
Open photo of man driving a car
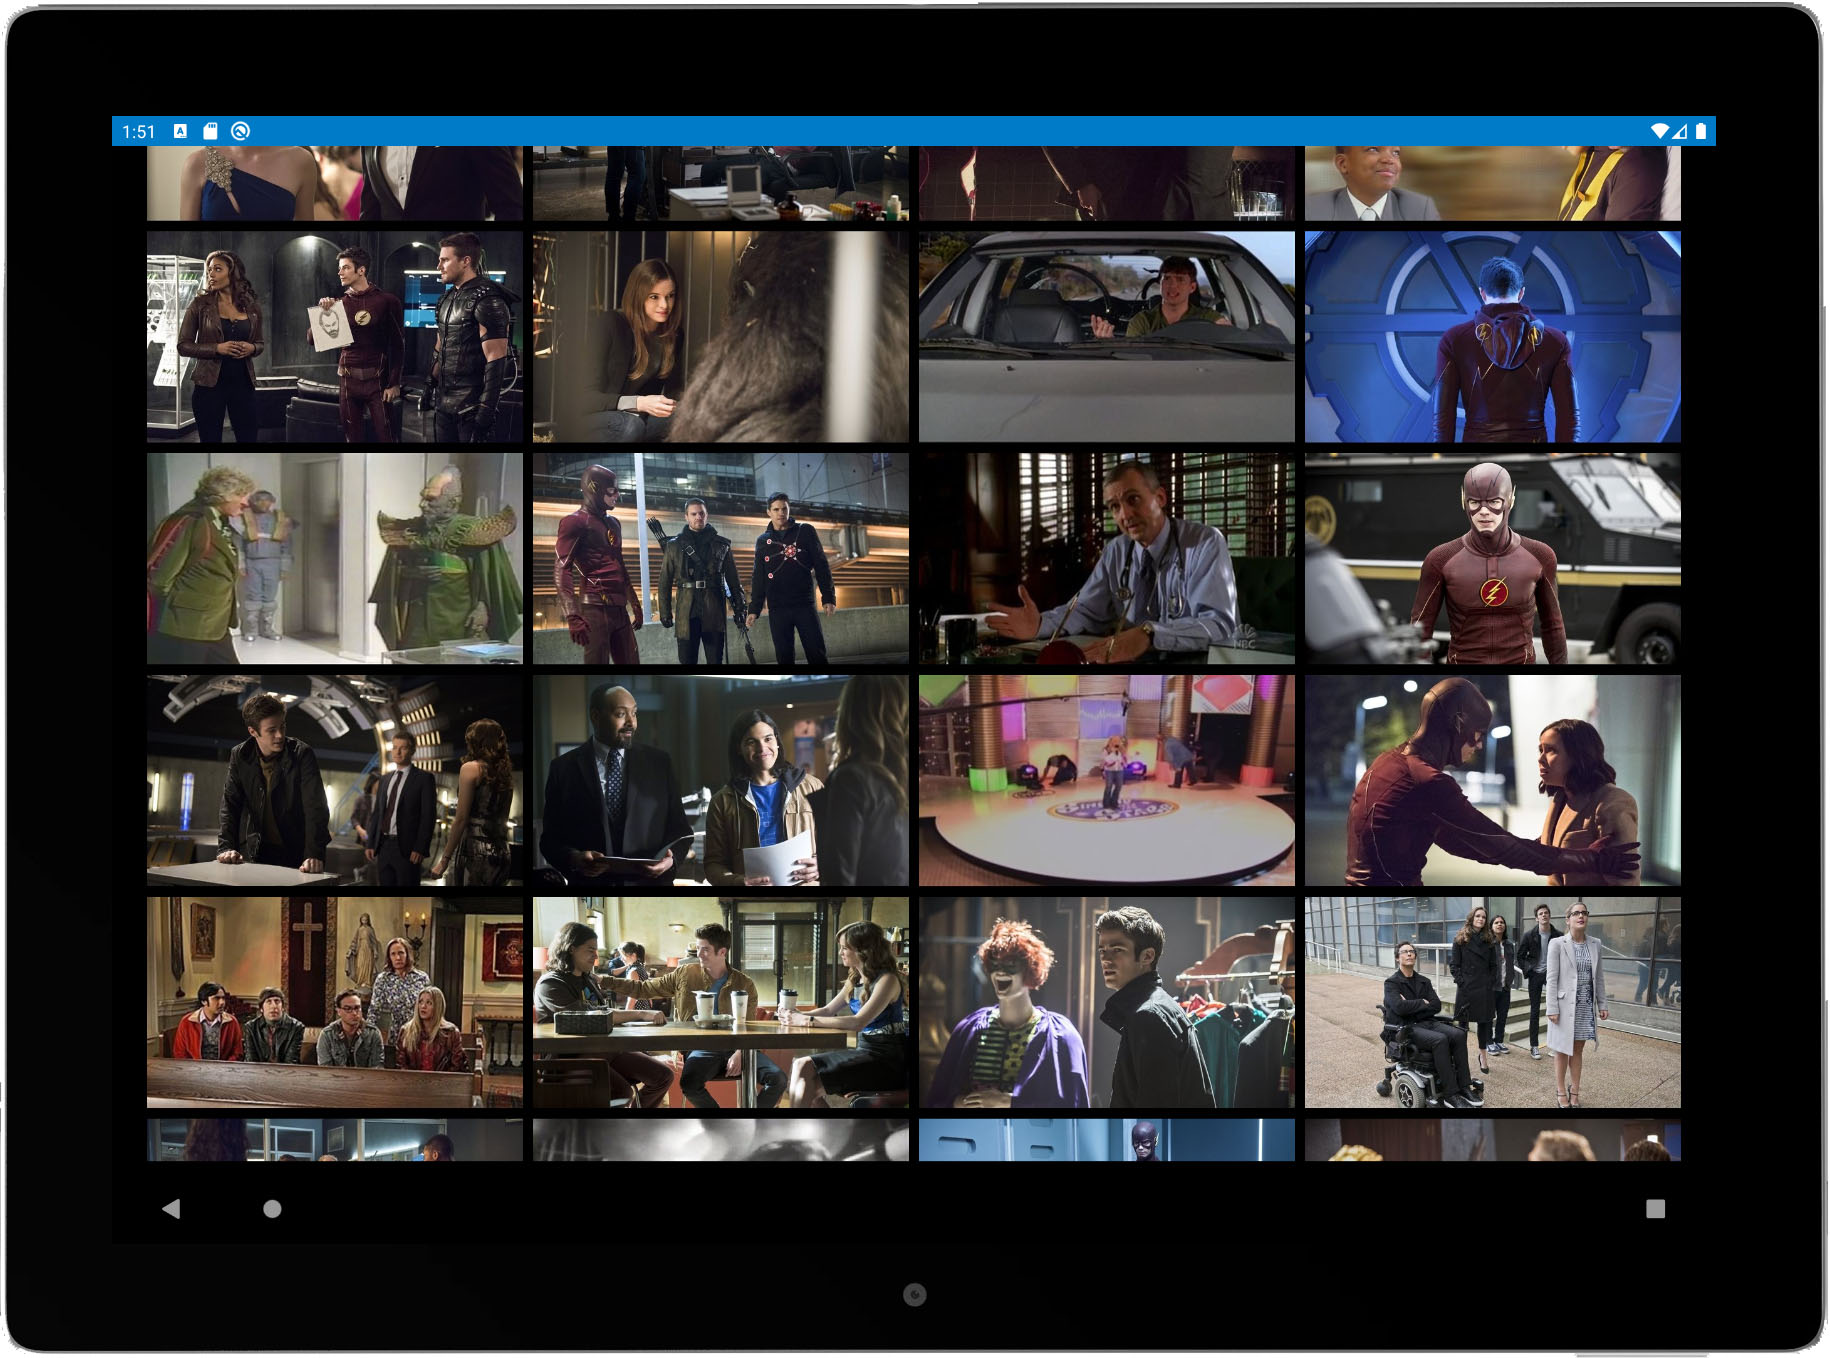1106,337
